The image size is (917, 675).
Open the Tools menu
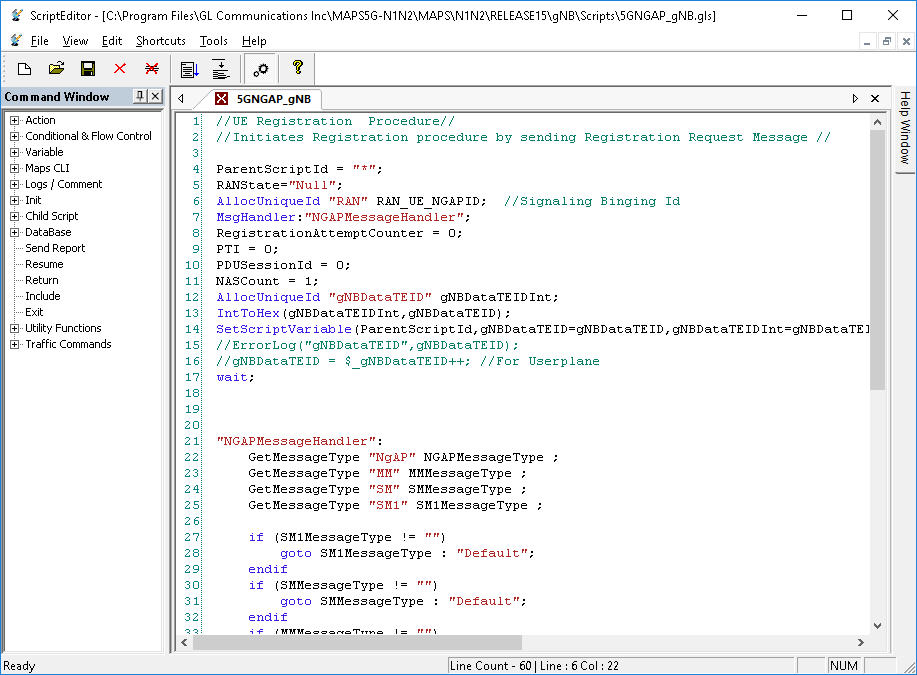point(213,41)
